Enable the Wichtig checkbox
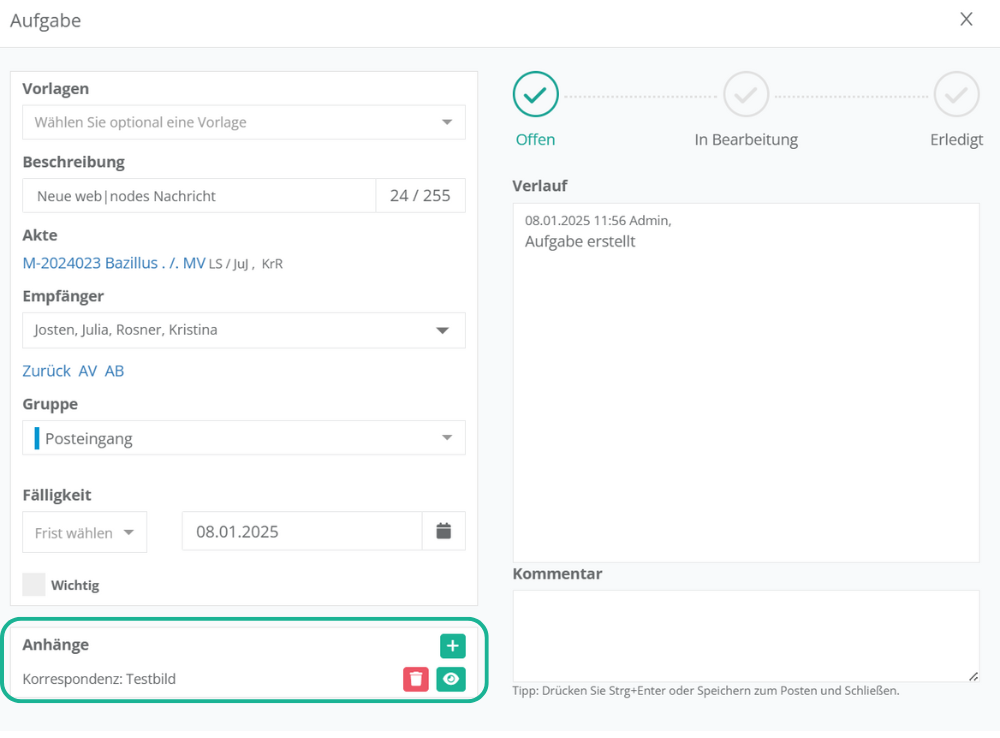This screenshot has width=1000, height=738. [x=34, y=585]
